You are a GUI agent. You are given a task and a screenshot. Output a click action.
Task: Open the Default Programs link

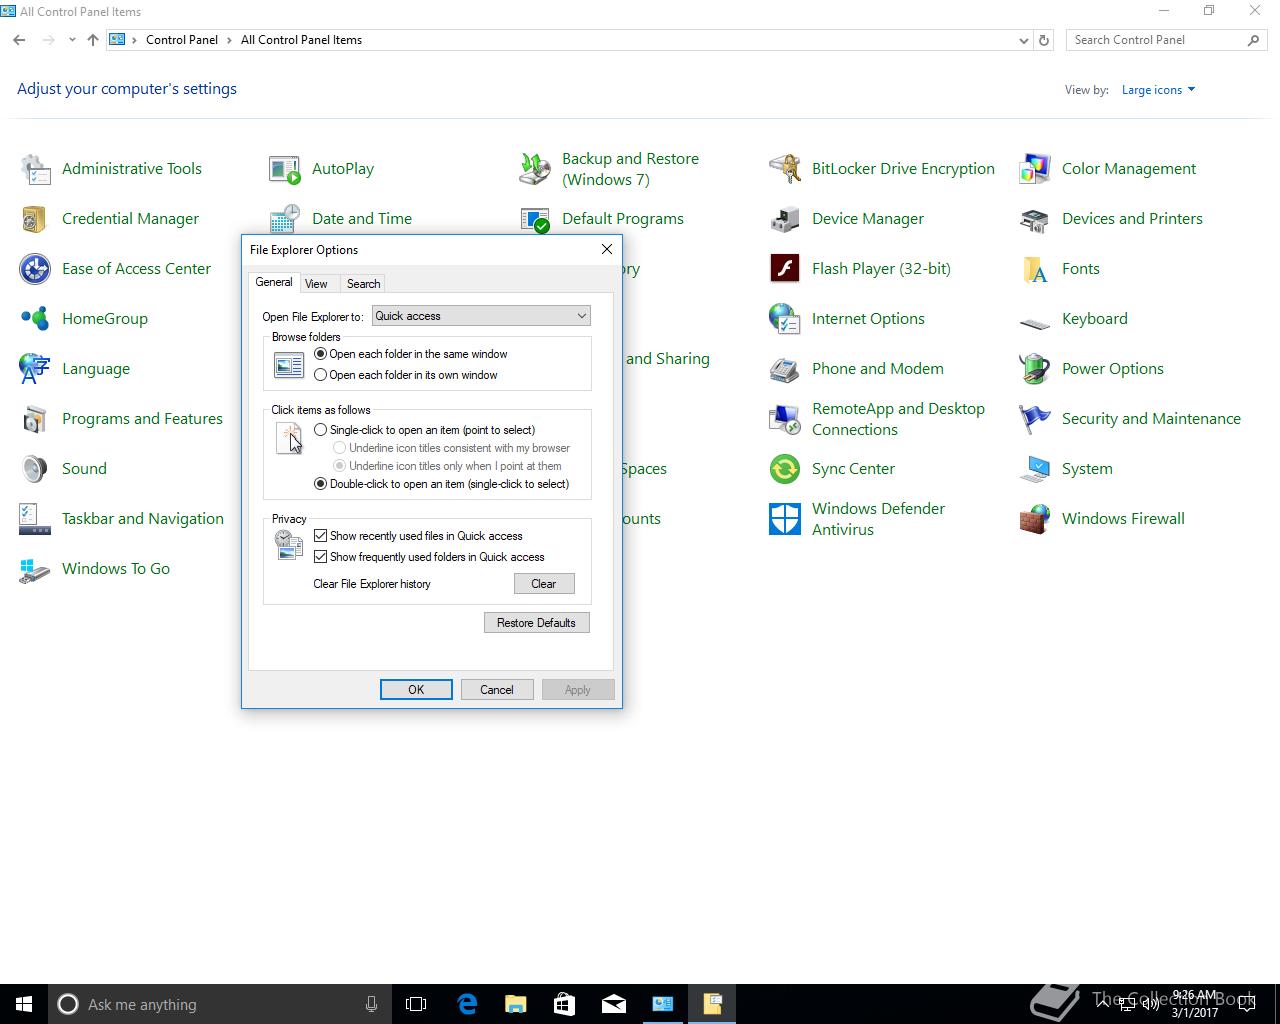tap(623, 219)
